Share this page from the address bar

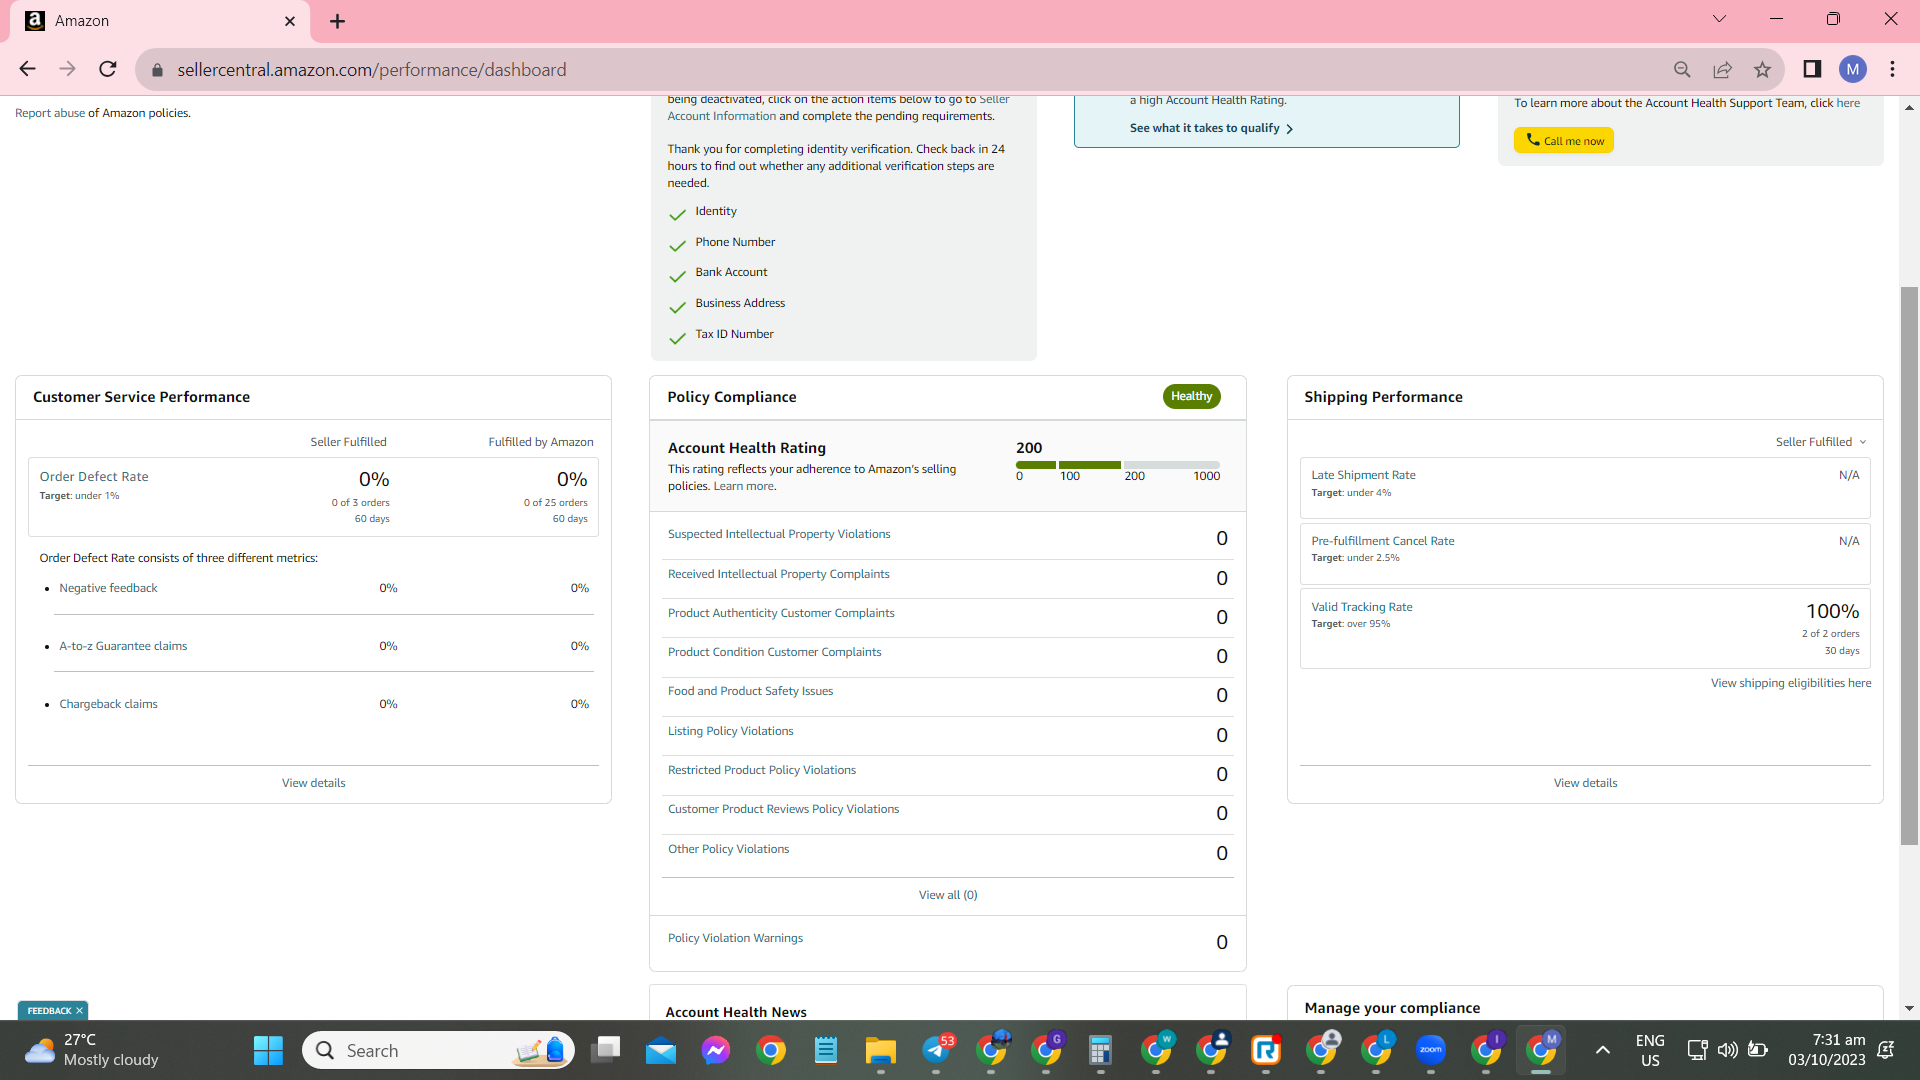pos(1722,69)
